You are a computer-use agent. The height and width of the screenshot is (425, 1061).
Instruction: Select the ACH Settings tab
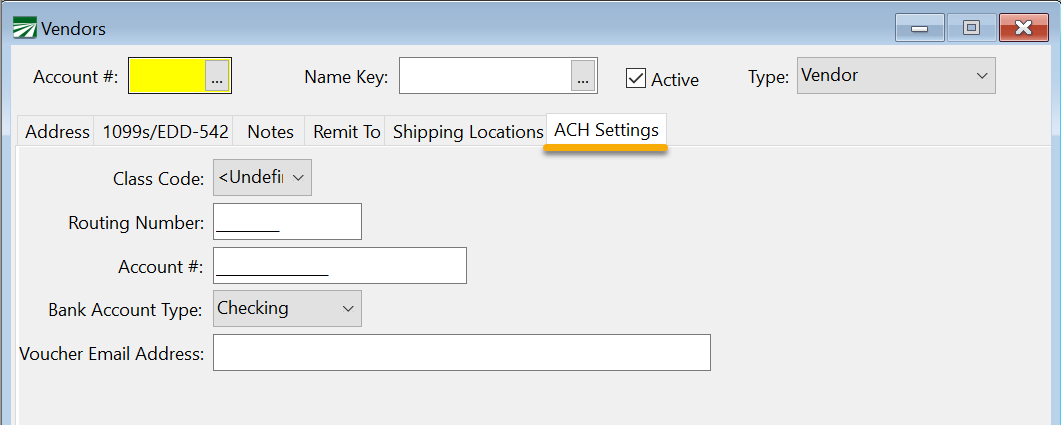606,131
